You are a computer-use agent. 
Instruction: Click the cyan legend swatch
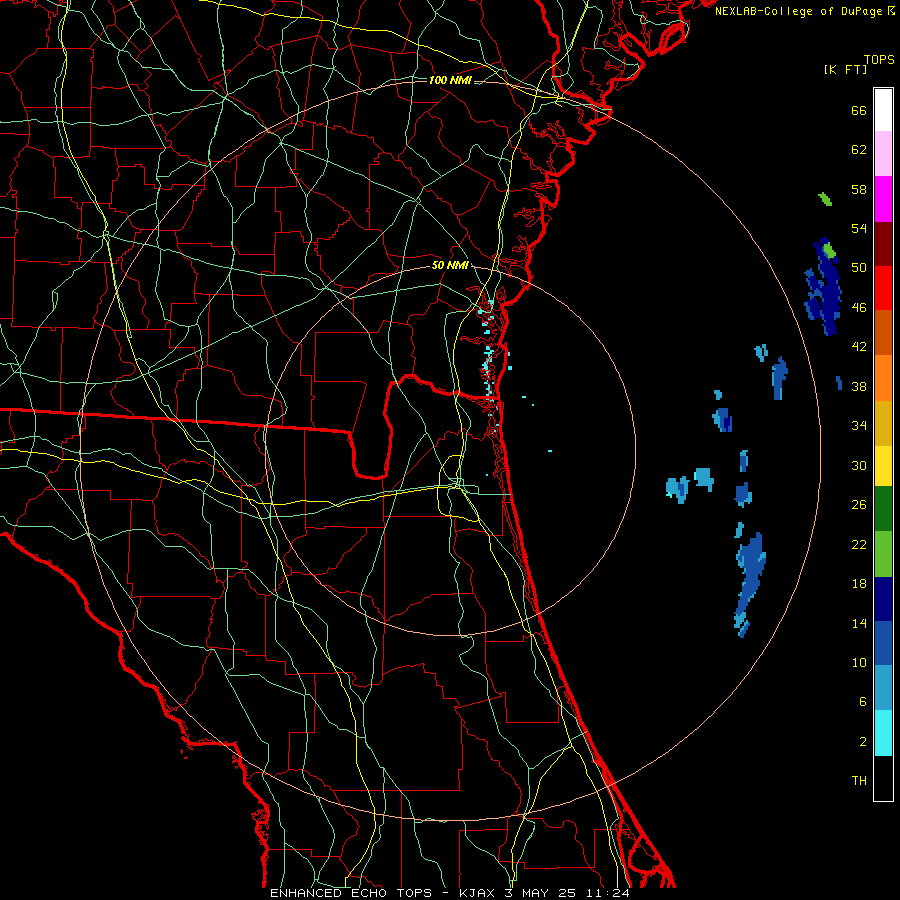click(883, 733)
